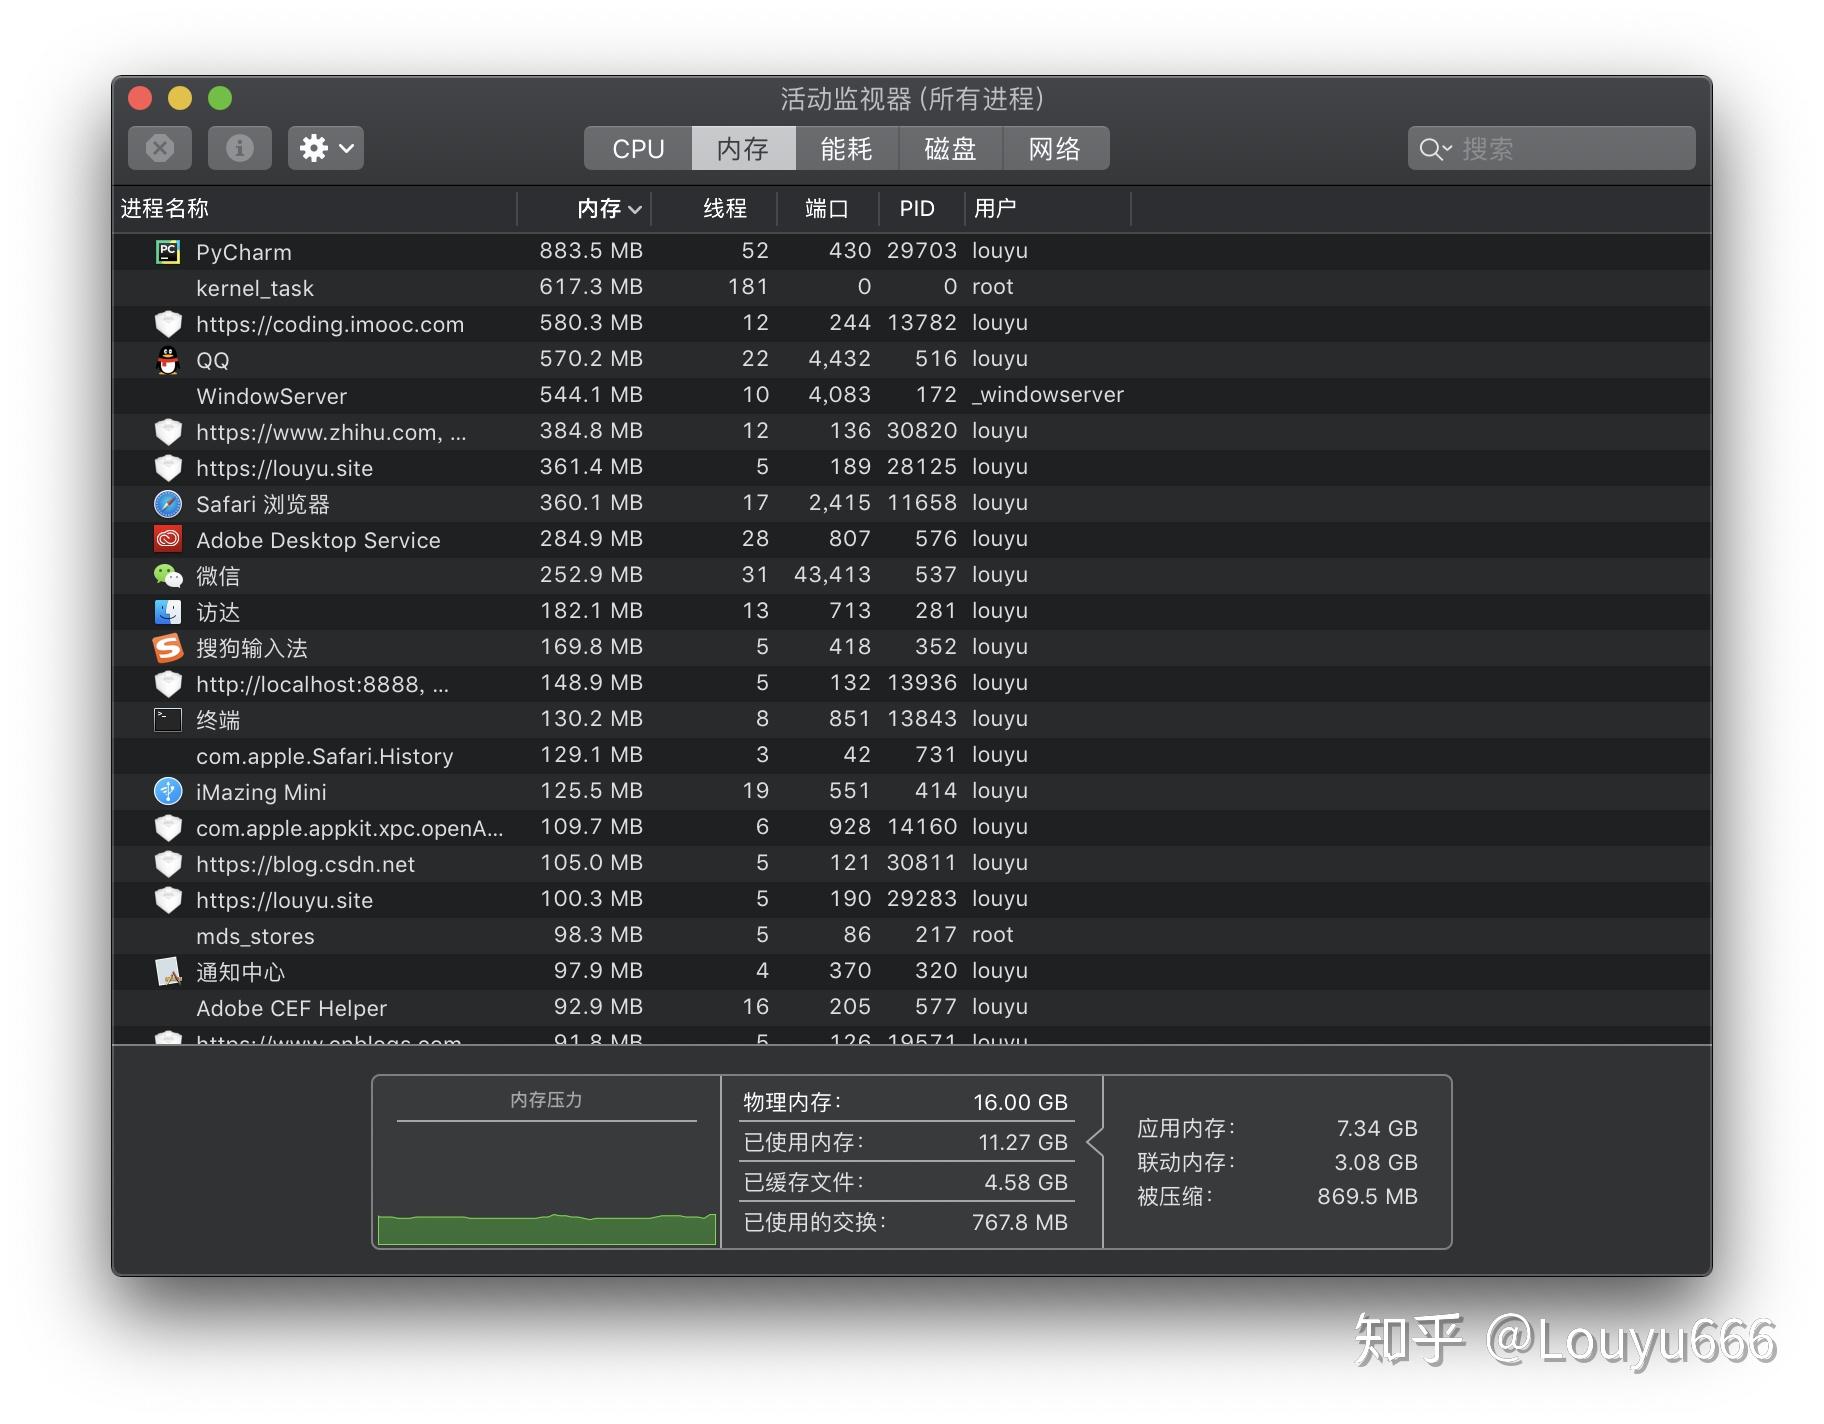Click the _windowserver user value
The height and width of the screenshot is (1424, 1824).
[1048, 395]
